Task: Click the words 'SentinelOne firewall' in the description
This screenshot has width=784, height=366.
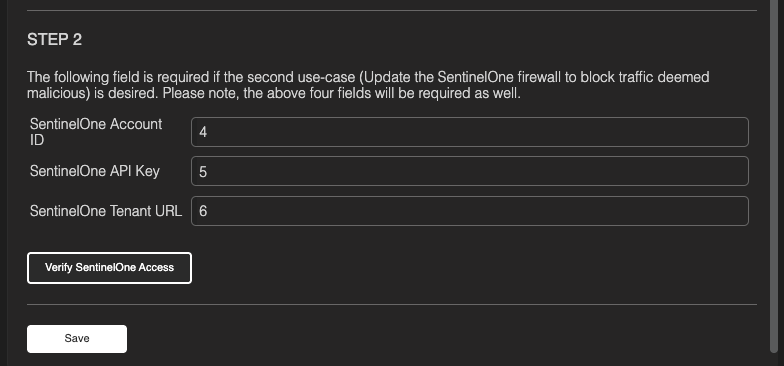Action: (x=506, y=77)
